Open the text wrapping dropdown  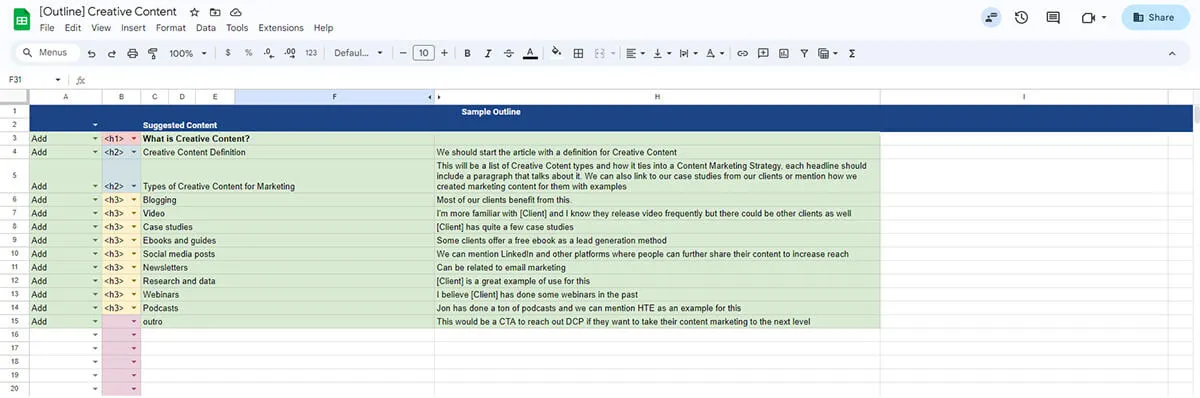click(x=688, y=53)
